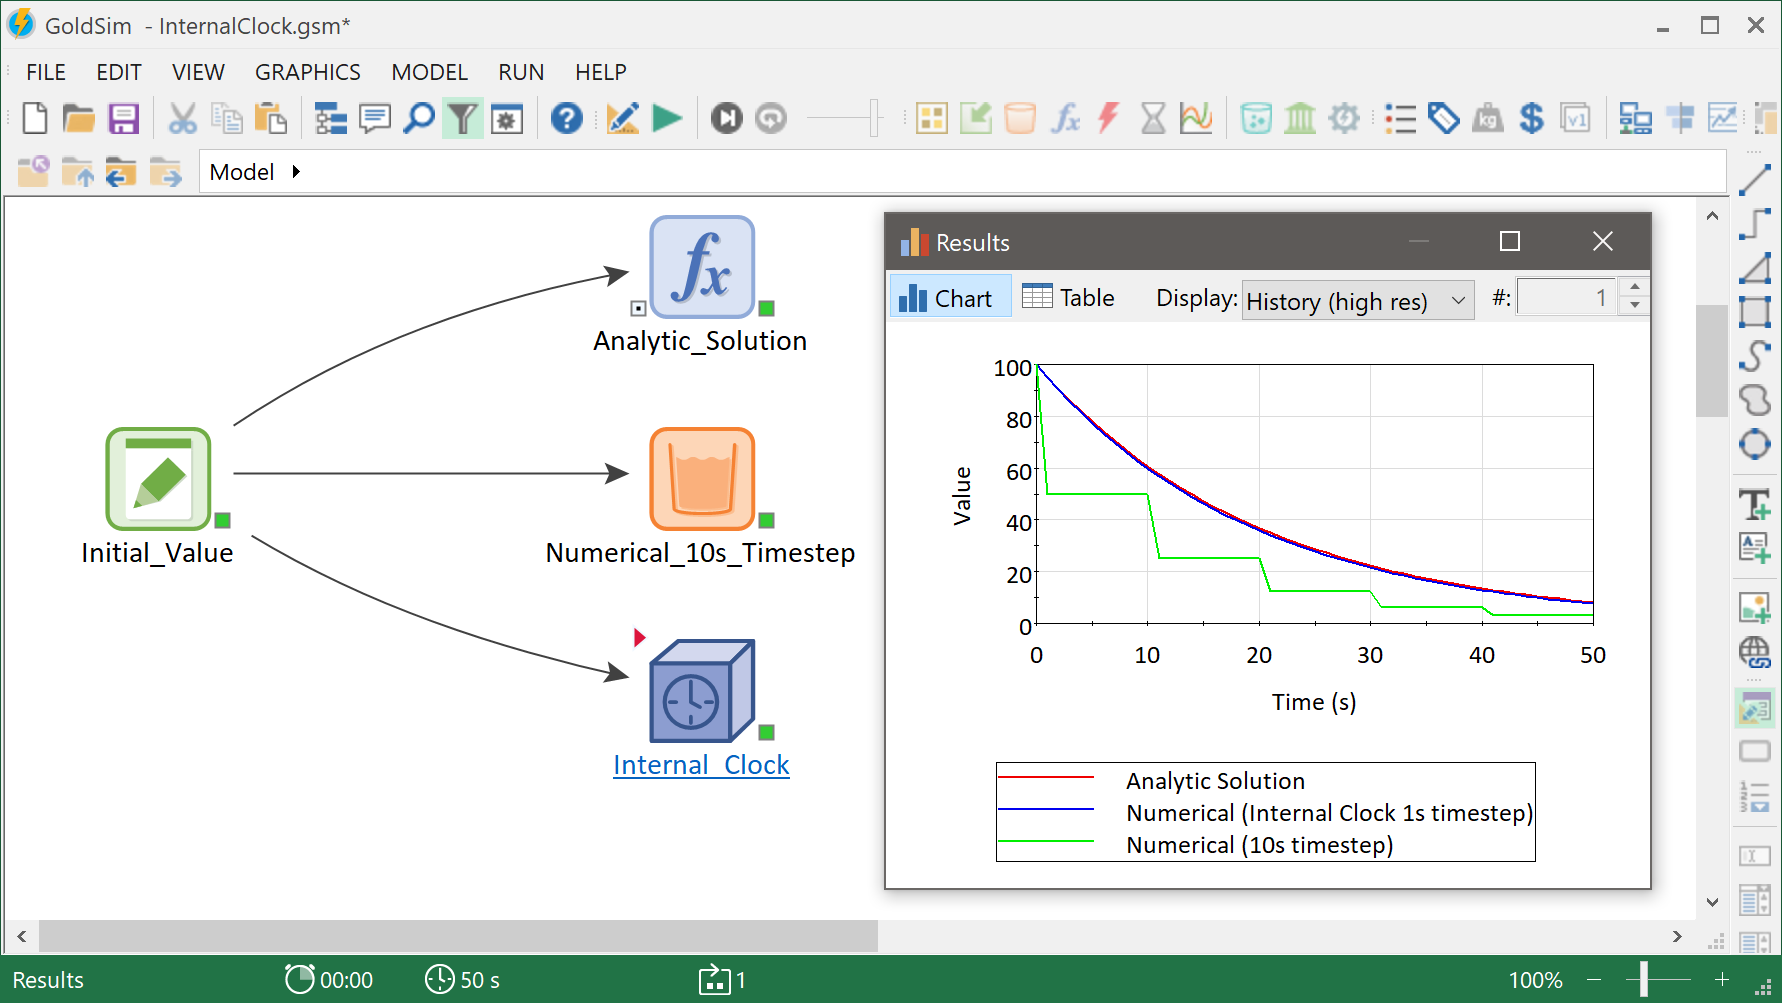
Task: Open the VIEW menu
Action: click(198, 72)
